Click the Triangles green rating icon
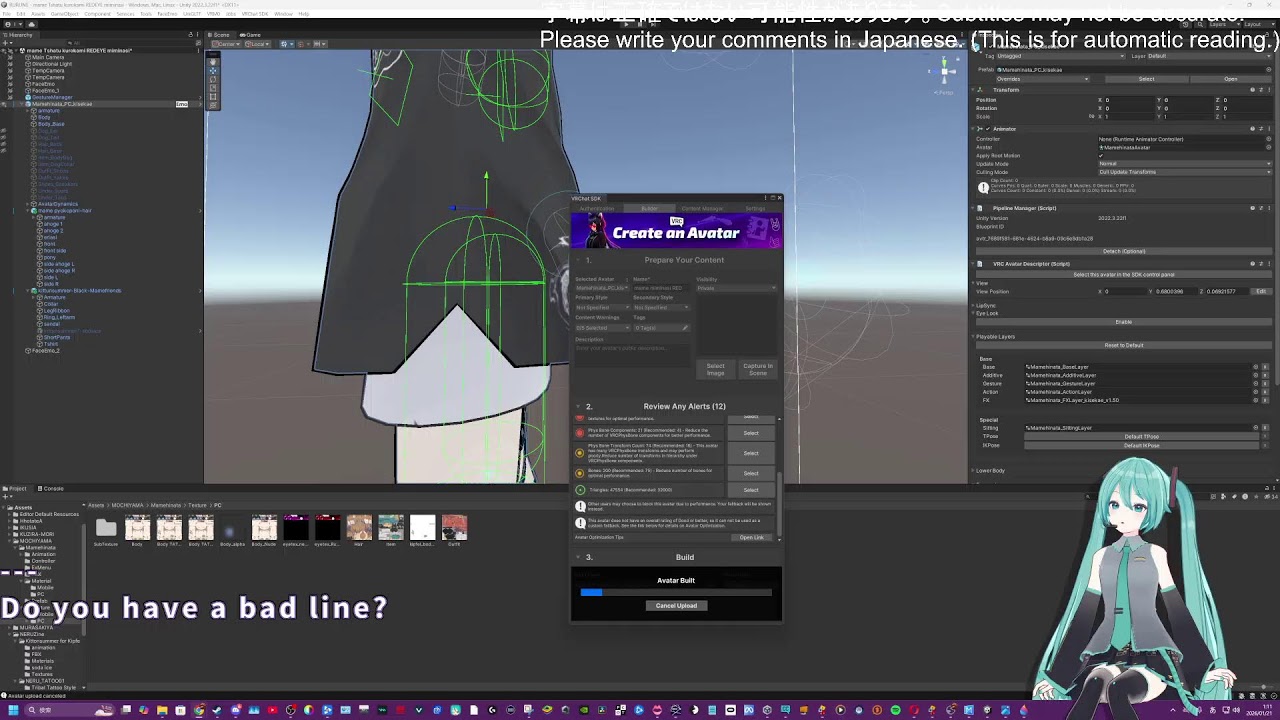The width and height of the screenshot is (1280, 720). [580, 490]
